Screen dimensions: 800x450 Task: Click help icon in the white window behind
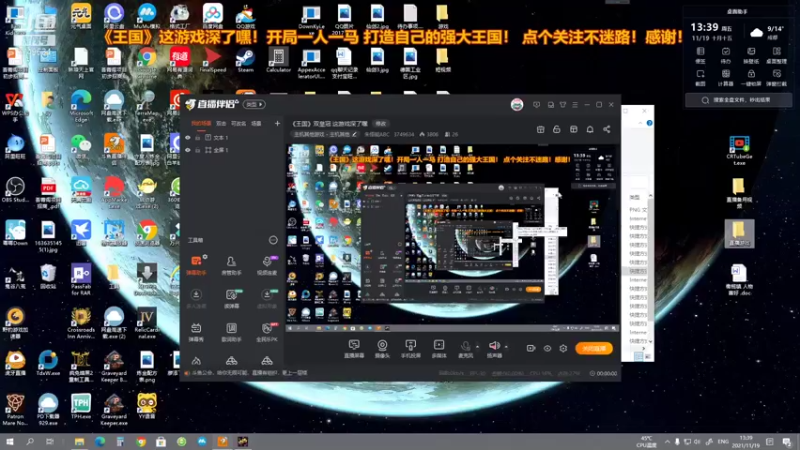(x=649, y=123)
